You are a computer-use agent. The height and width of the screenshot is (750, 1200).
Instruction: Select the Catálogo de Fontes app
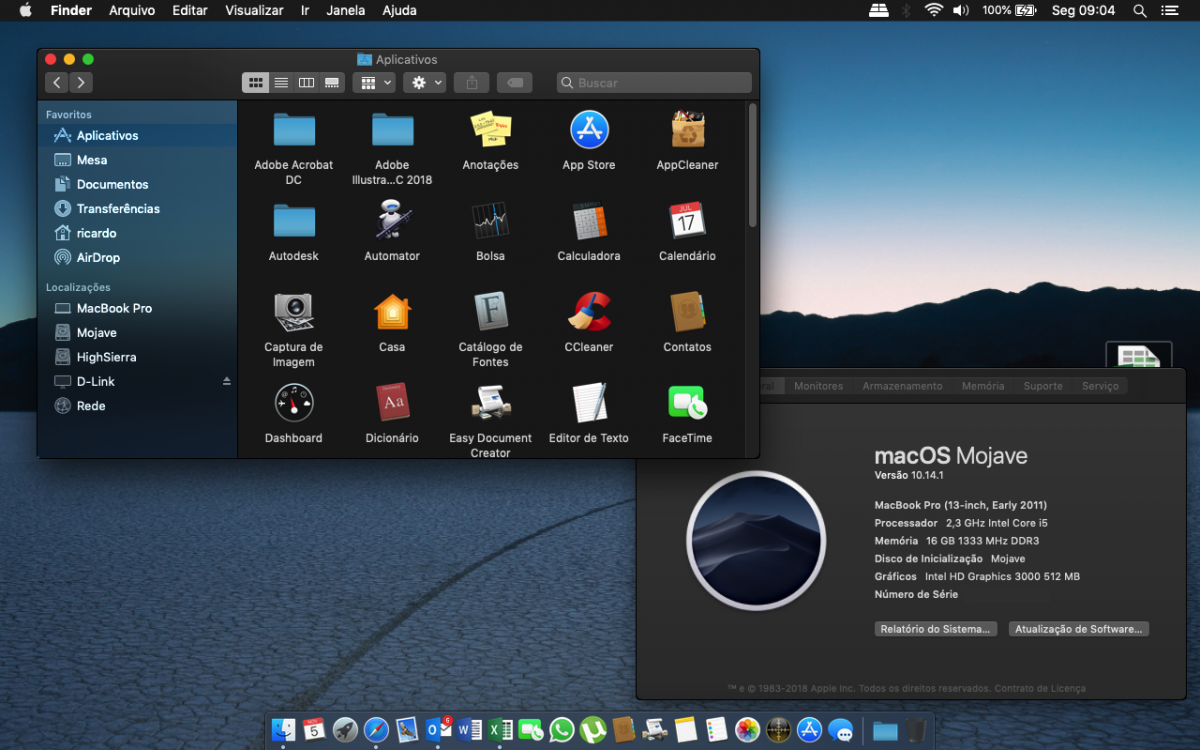pyautogui.click(x=491, y=311)
